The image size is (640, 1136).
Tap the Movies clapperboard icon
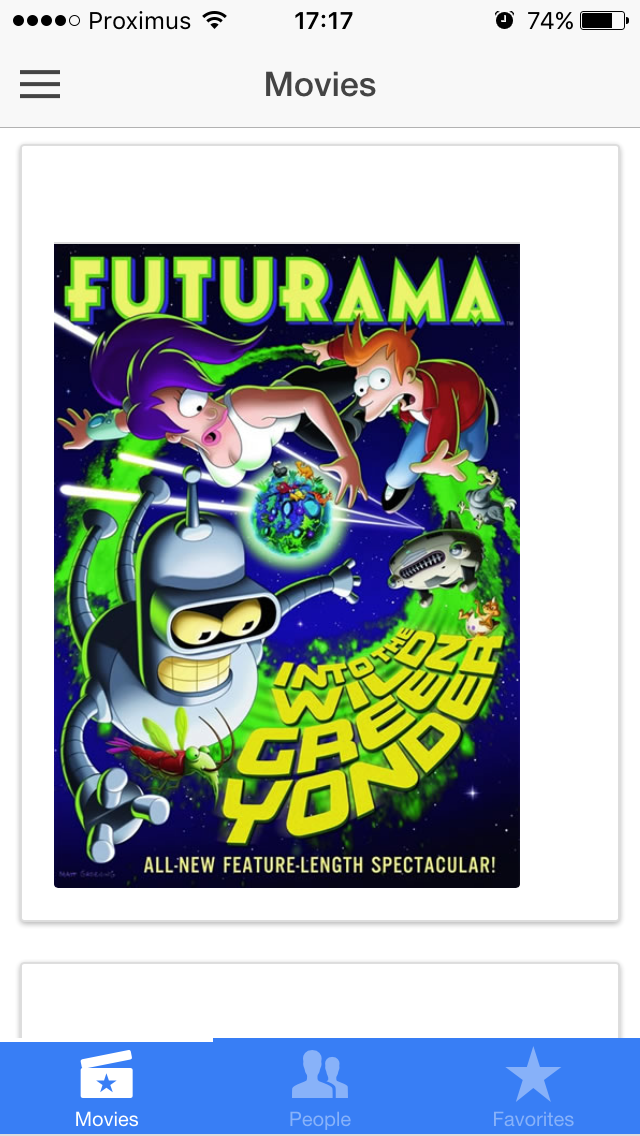point(107,1075)
